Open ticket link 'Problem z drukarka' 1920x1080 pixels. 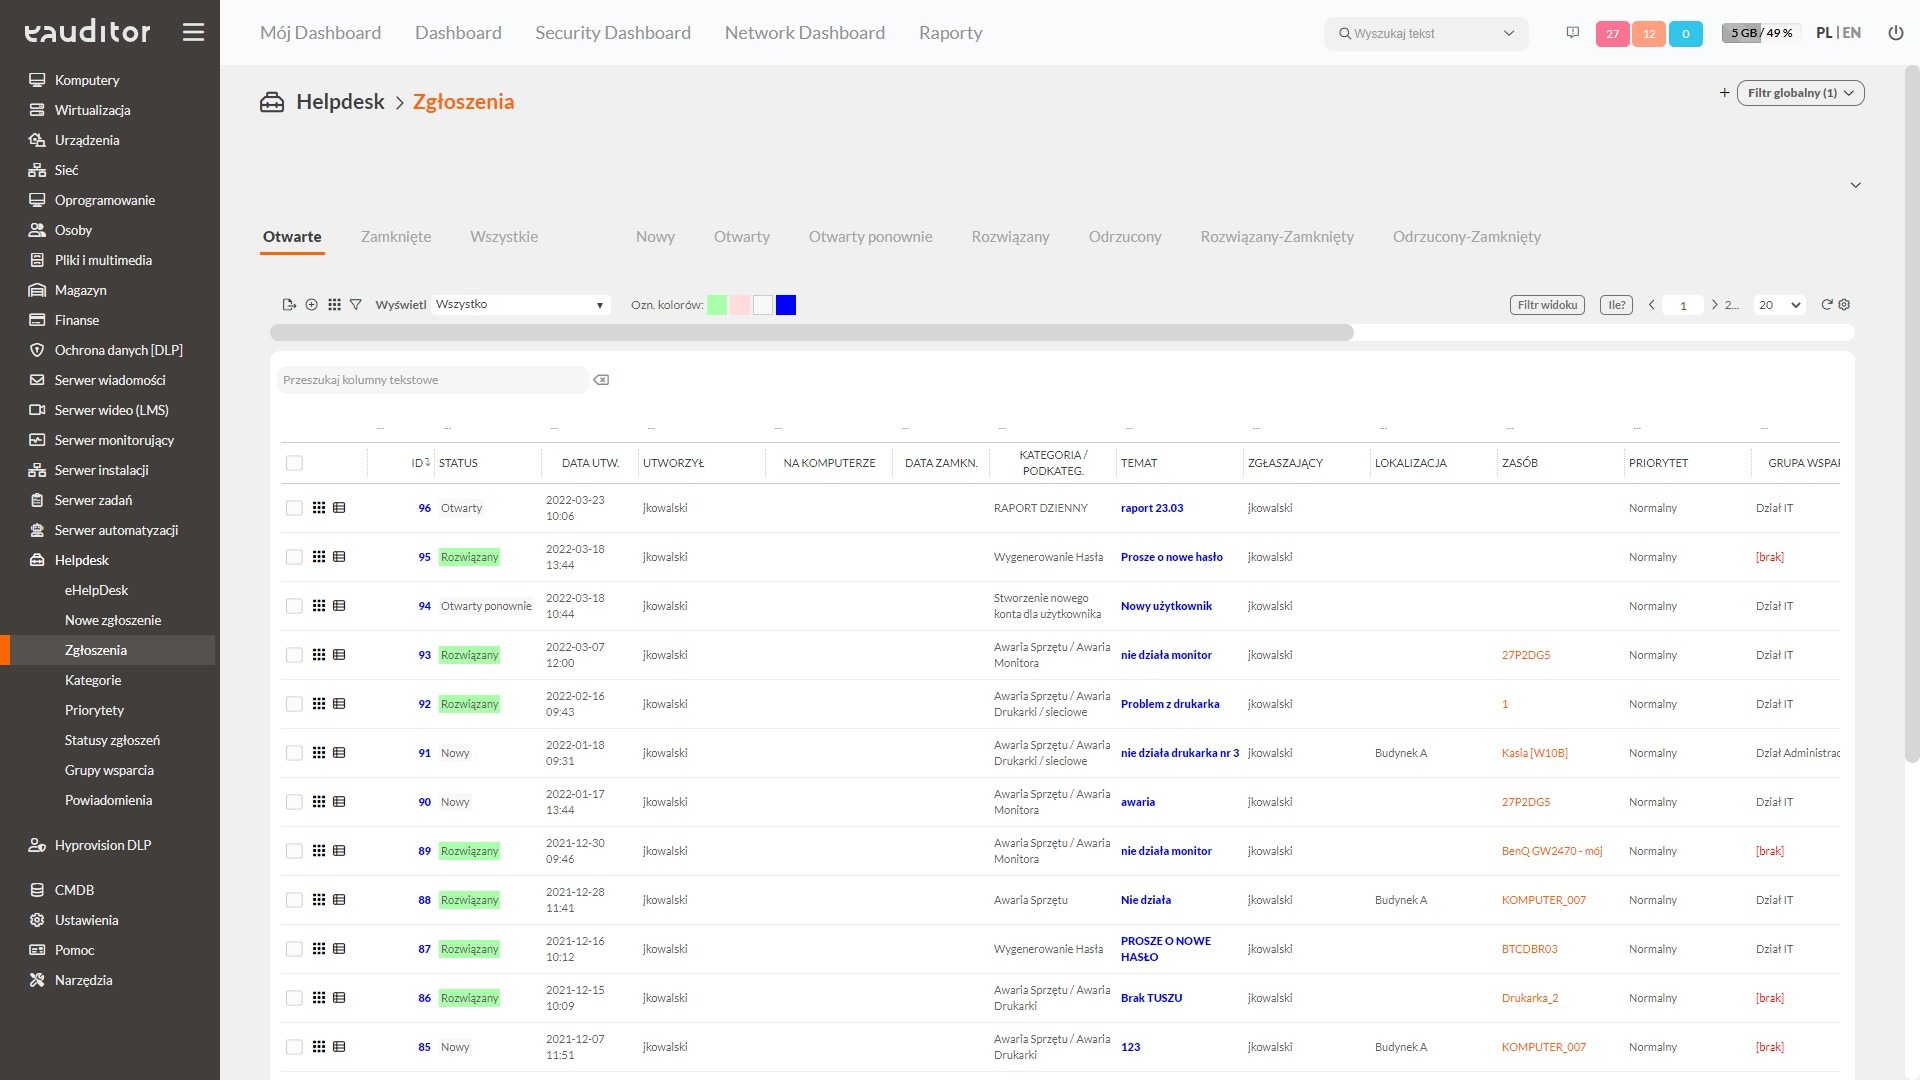pyautogui.click(x=1170, y=704)
